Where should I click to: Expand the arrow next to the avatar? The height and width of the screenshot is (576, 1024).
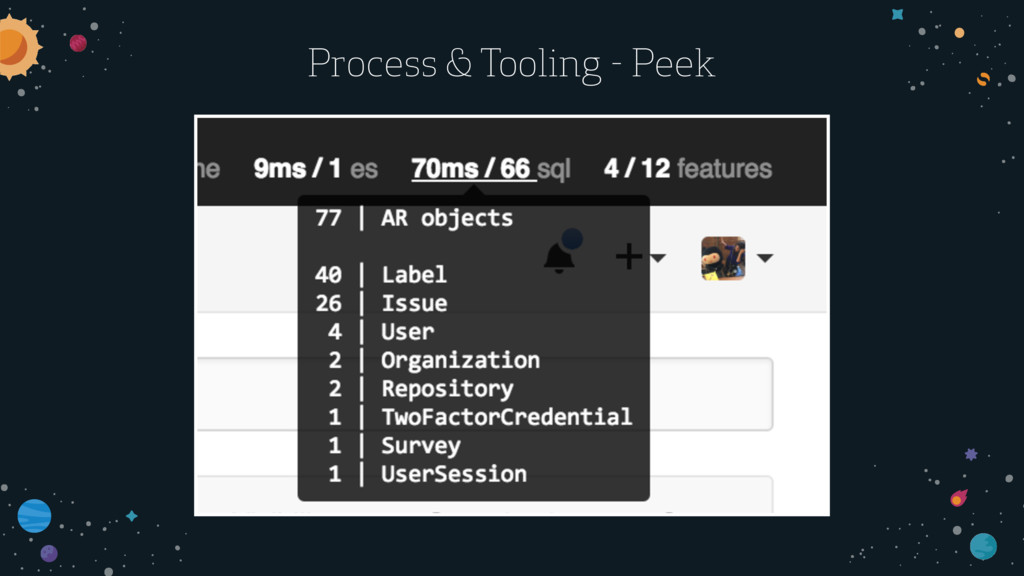(765, 258)
